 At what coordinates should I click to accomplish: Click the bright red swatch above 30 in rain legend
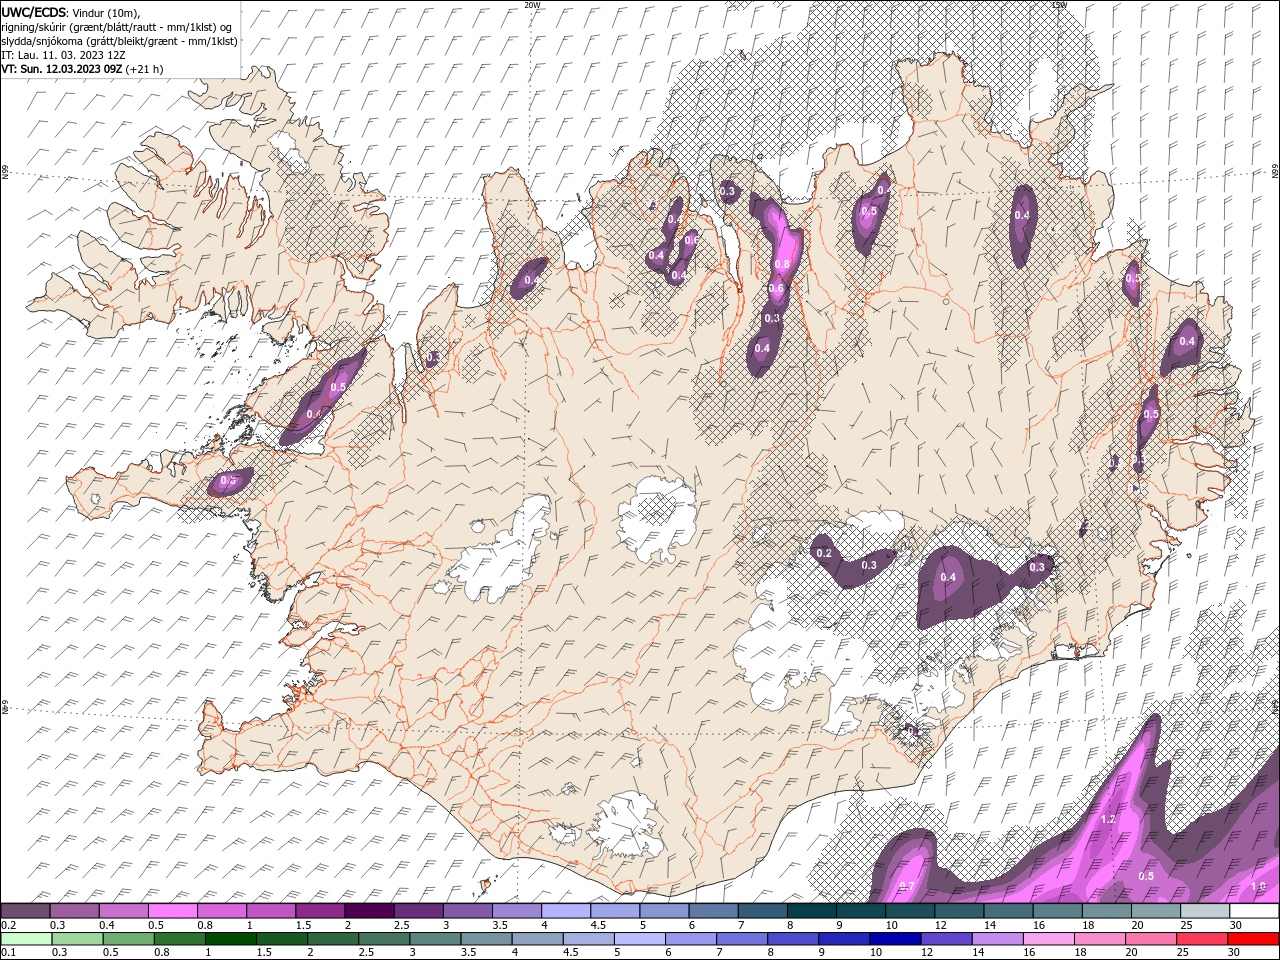pos(1253,939)
